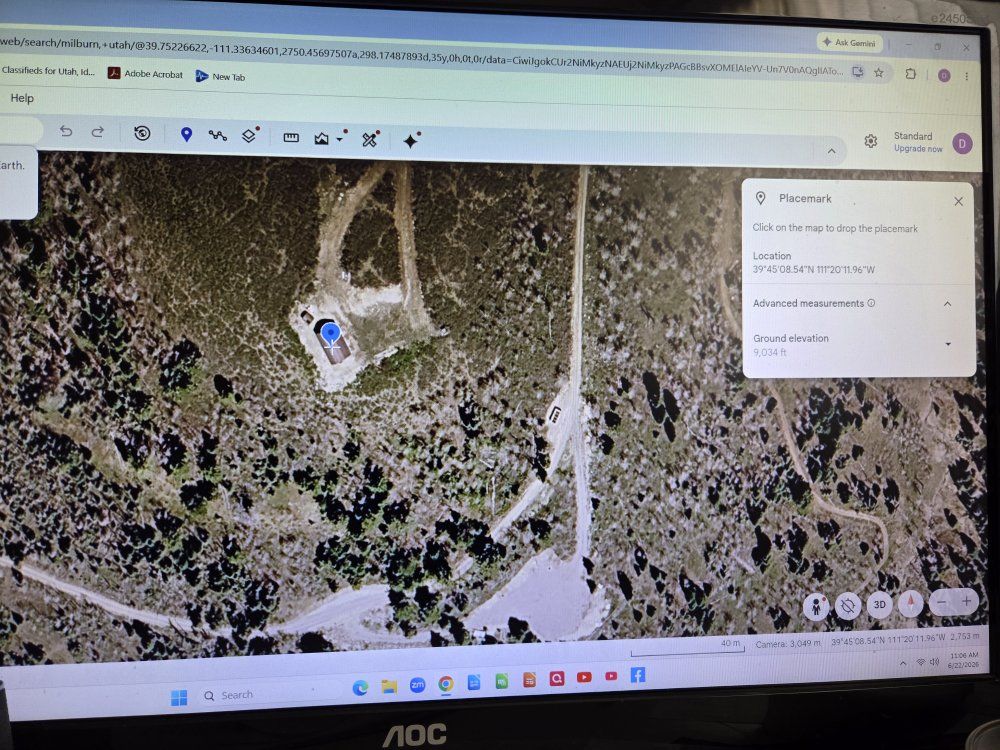The width and height of the screenshot is (1000, 750).
Task: Open the Windows Start menu
Action: point(179,698)
